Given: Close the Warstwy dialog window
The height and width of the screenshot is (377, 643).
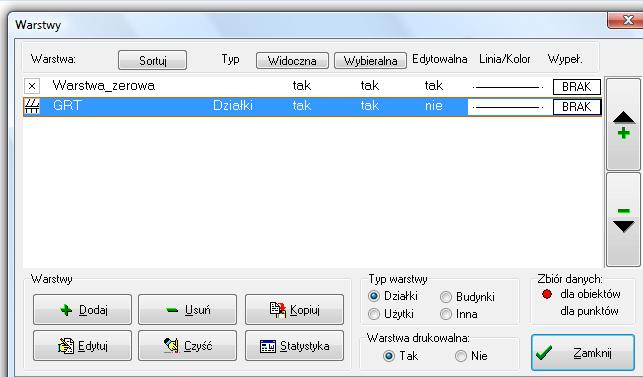Looking at the screenshot, I should (627, 20).
